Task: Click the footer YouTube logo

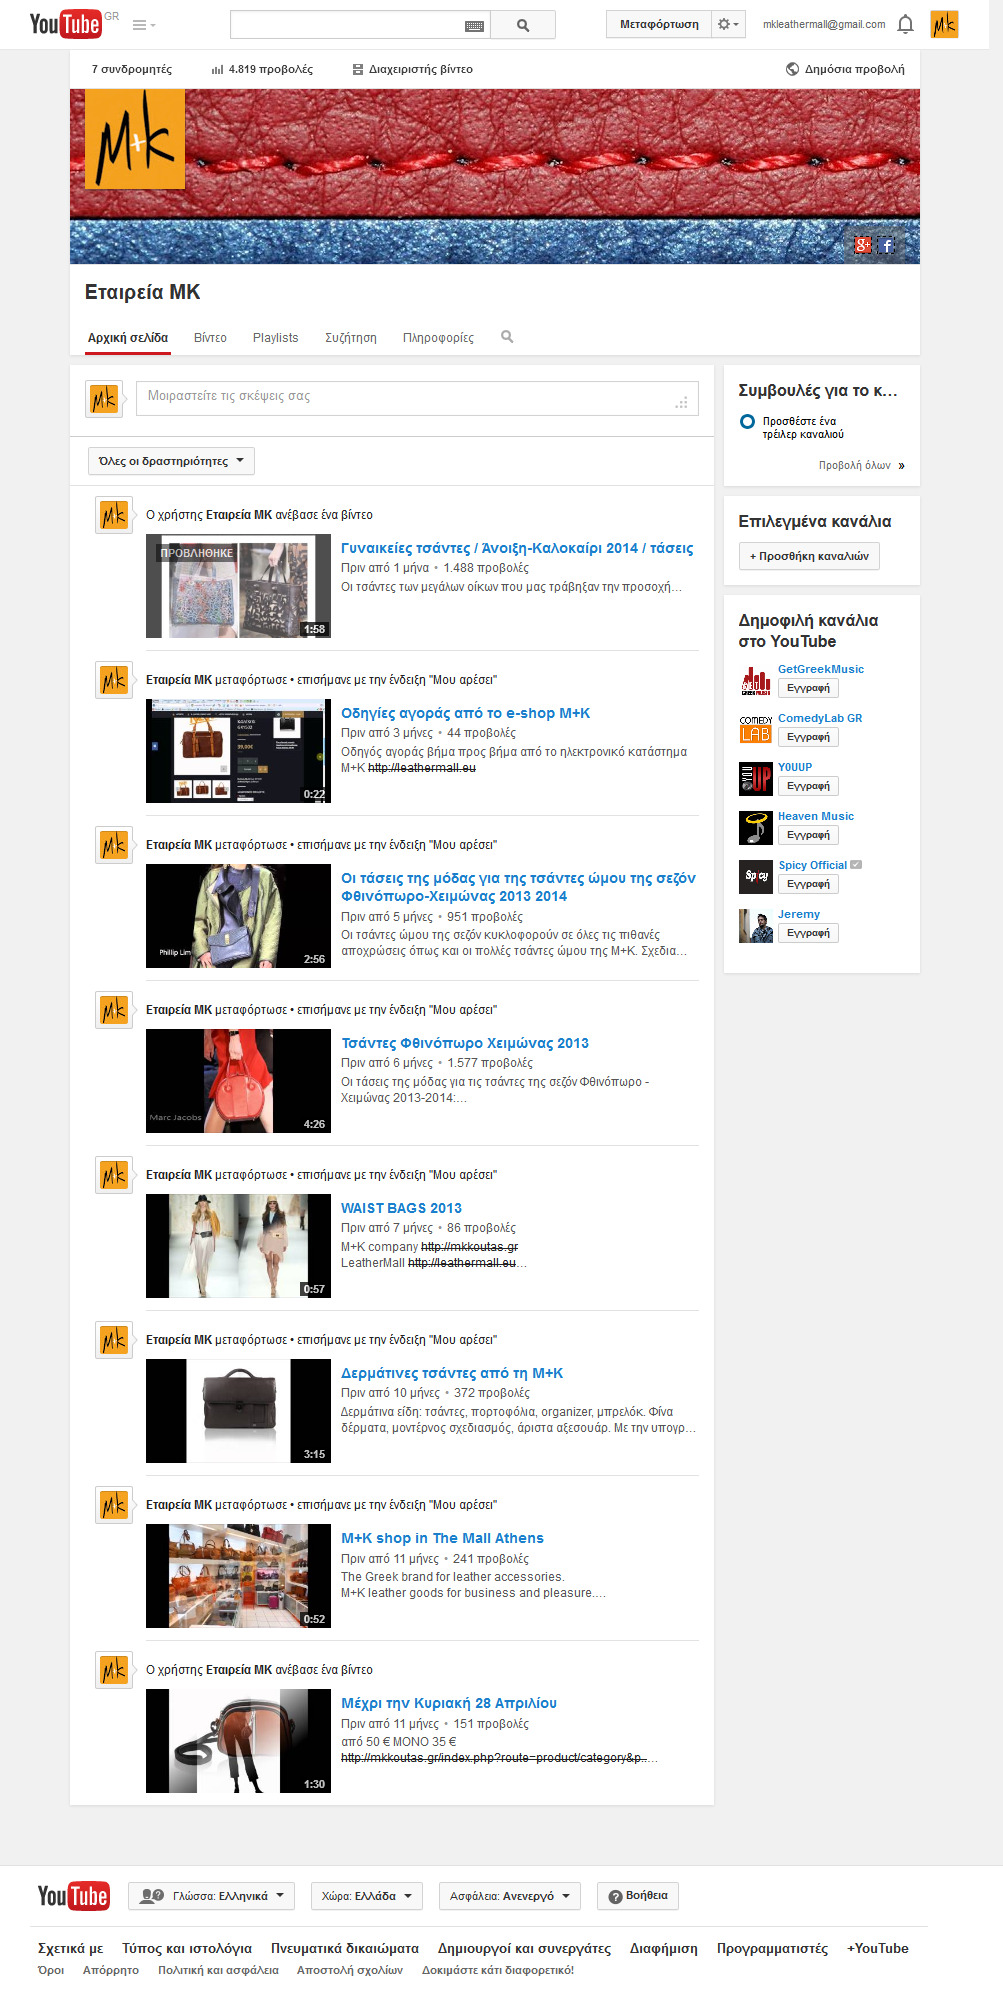Action: [x=73, y=1896]
